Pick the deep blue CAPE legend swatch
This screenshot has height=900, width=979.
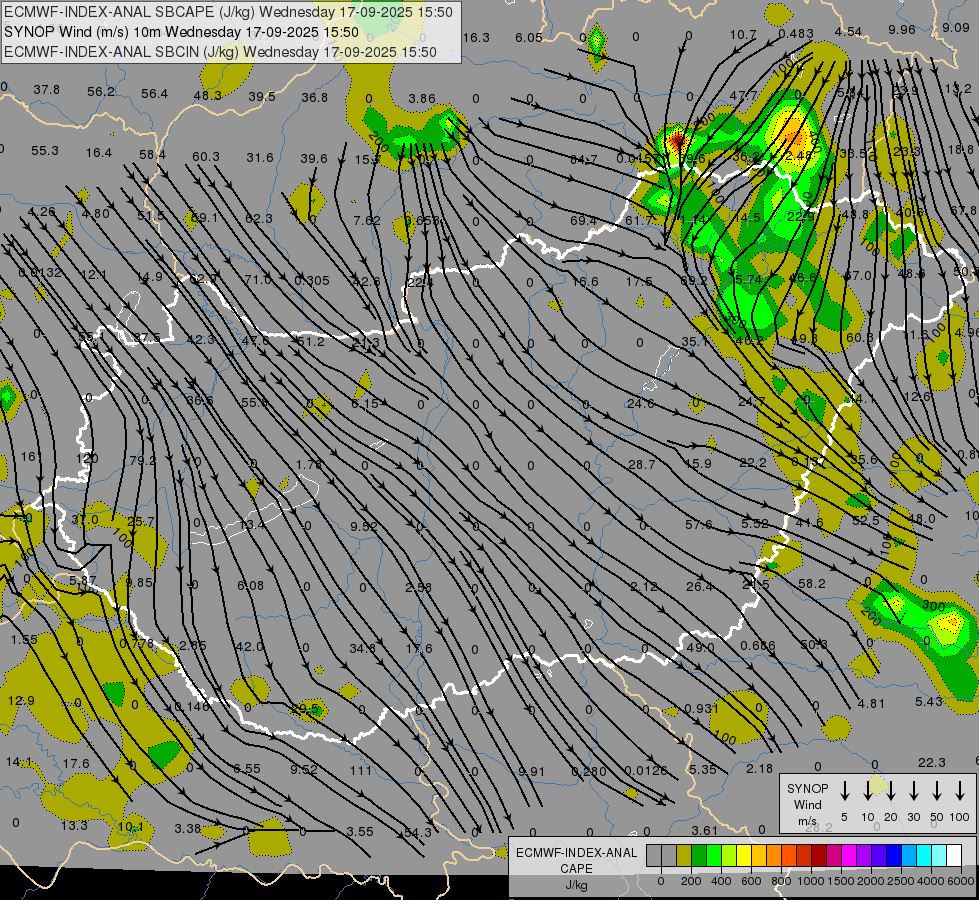[x=894, y=855]
